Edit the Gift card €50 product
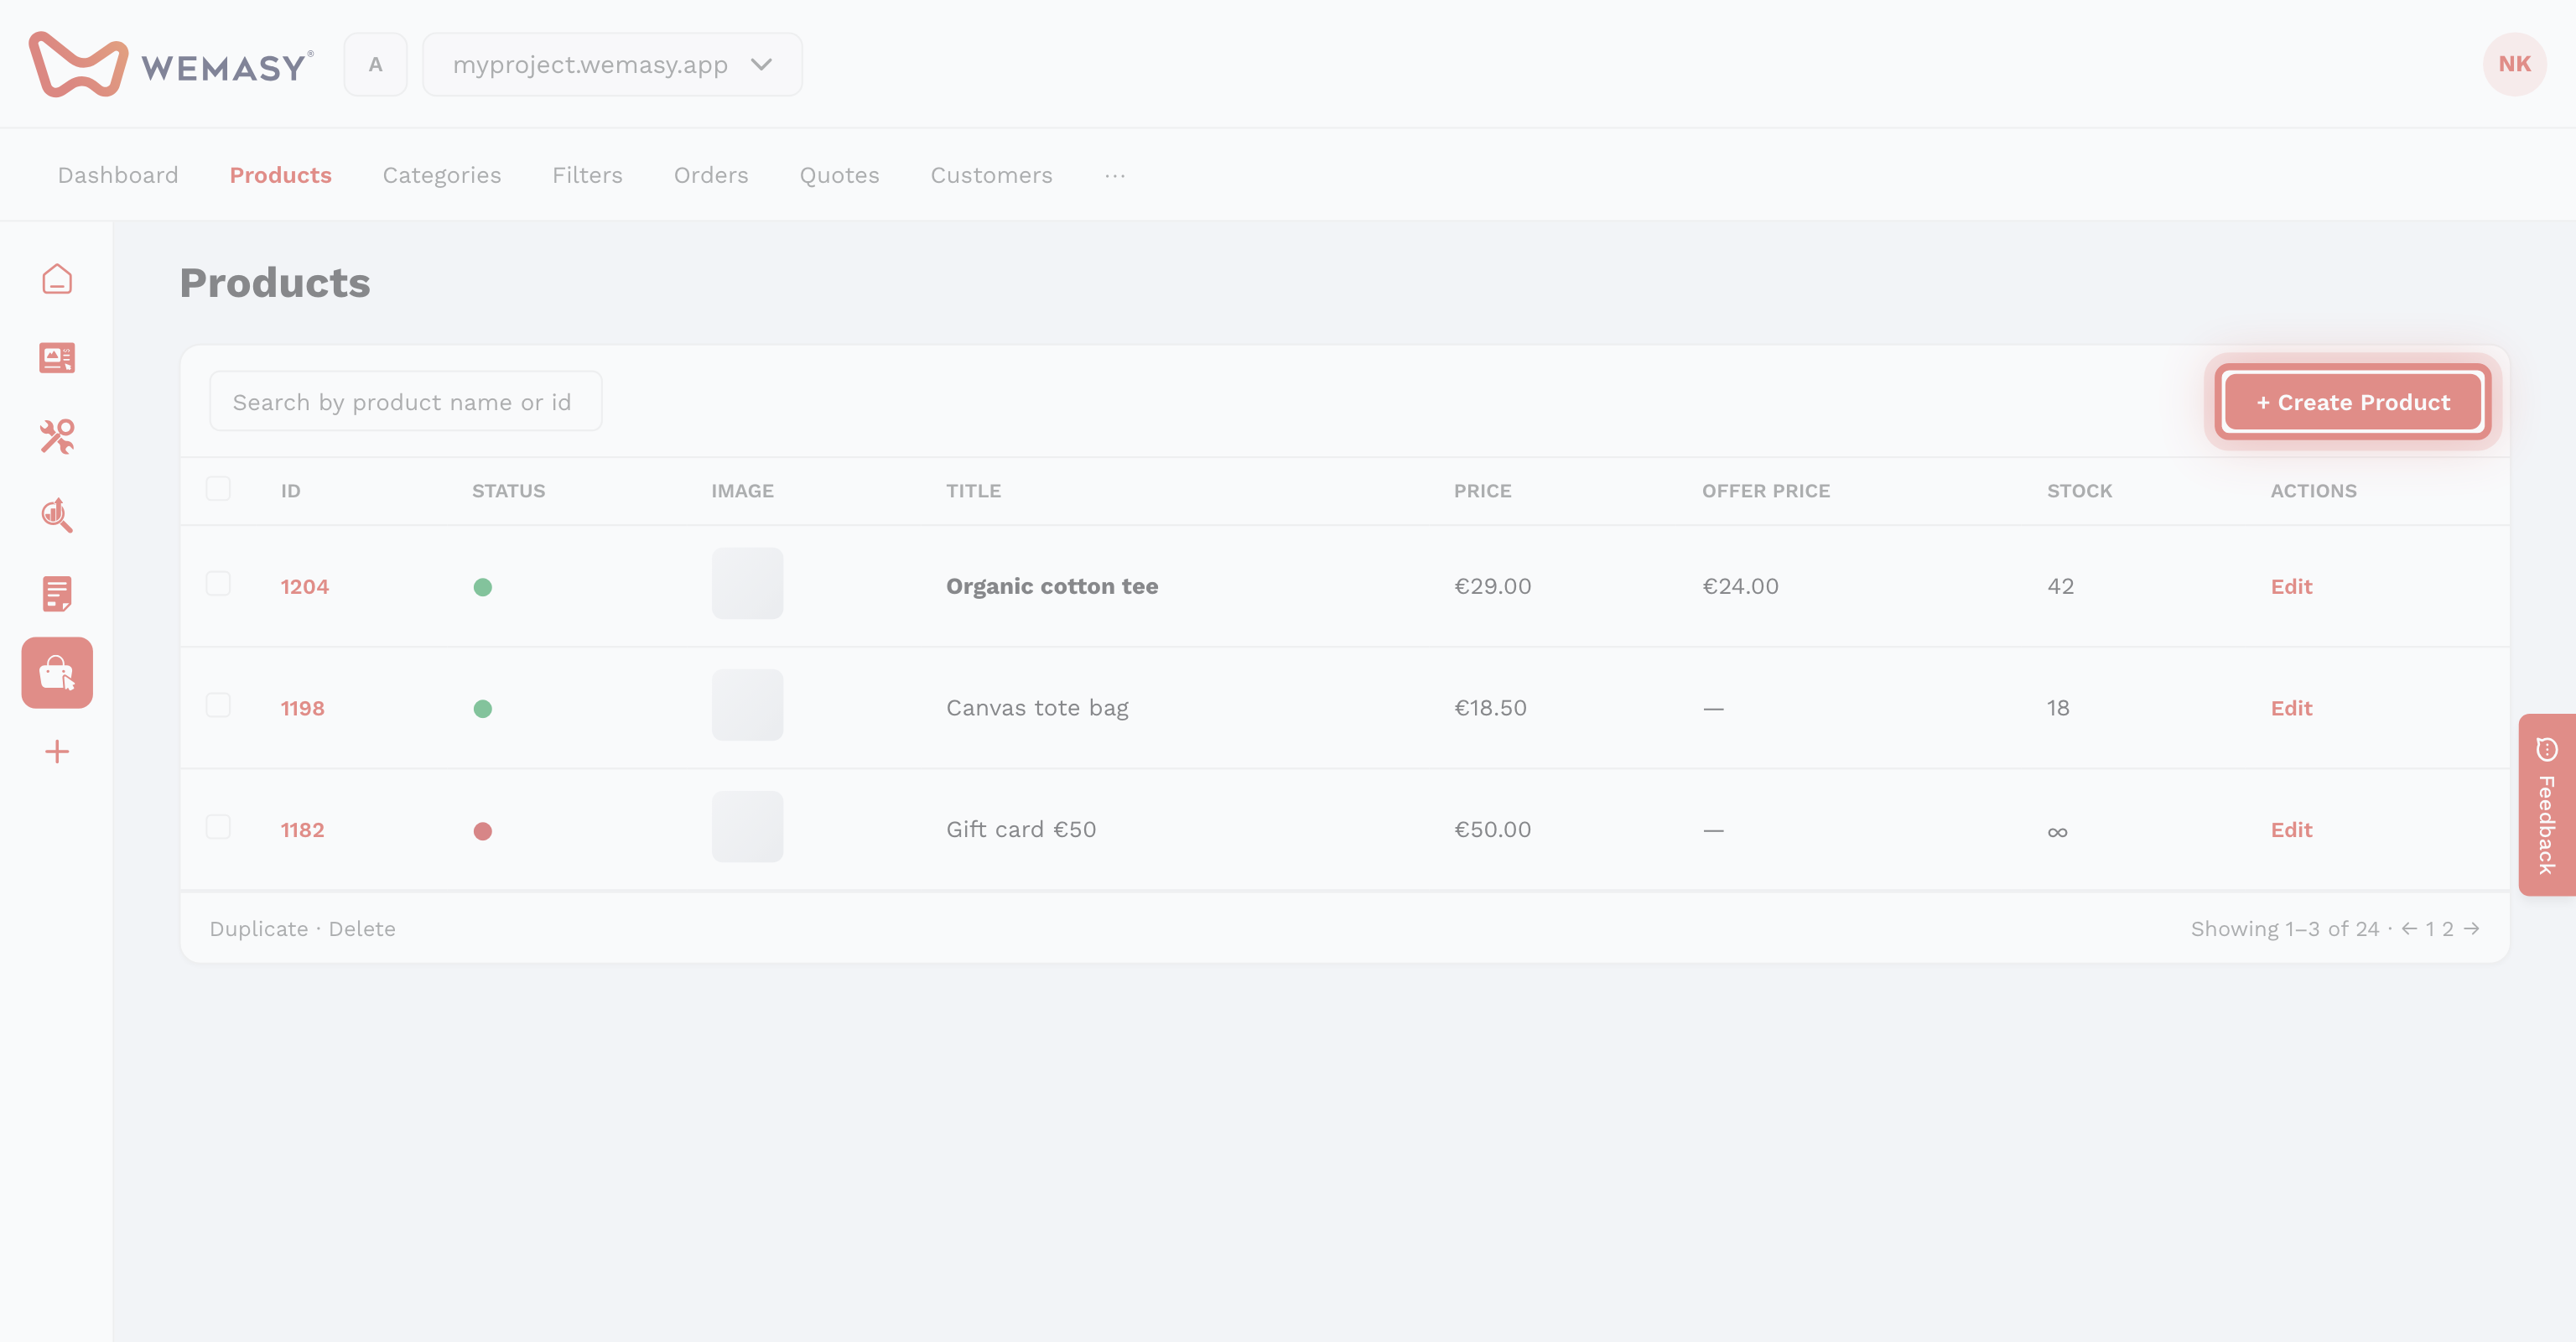Image resolution: width=2576 pixels, height=1342 pixels. tap(2291, 830)
